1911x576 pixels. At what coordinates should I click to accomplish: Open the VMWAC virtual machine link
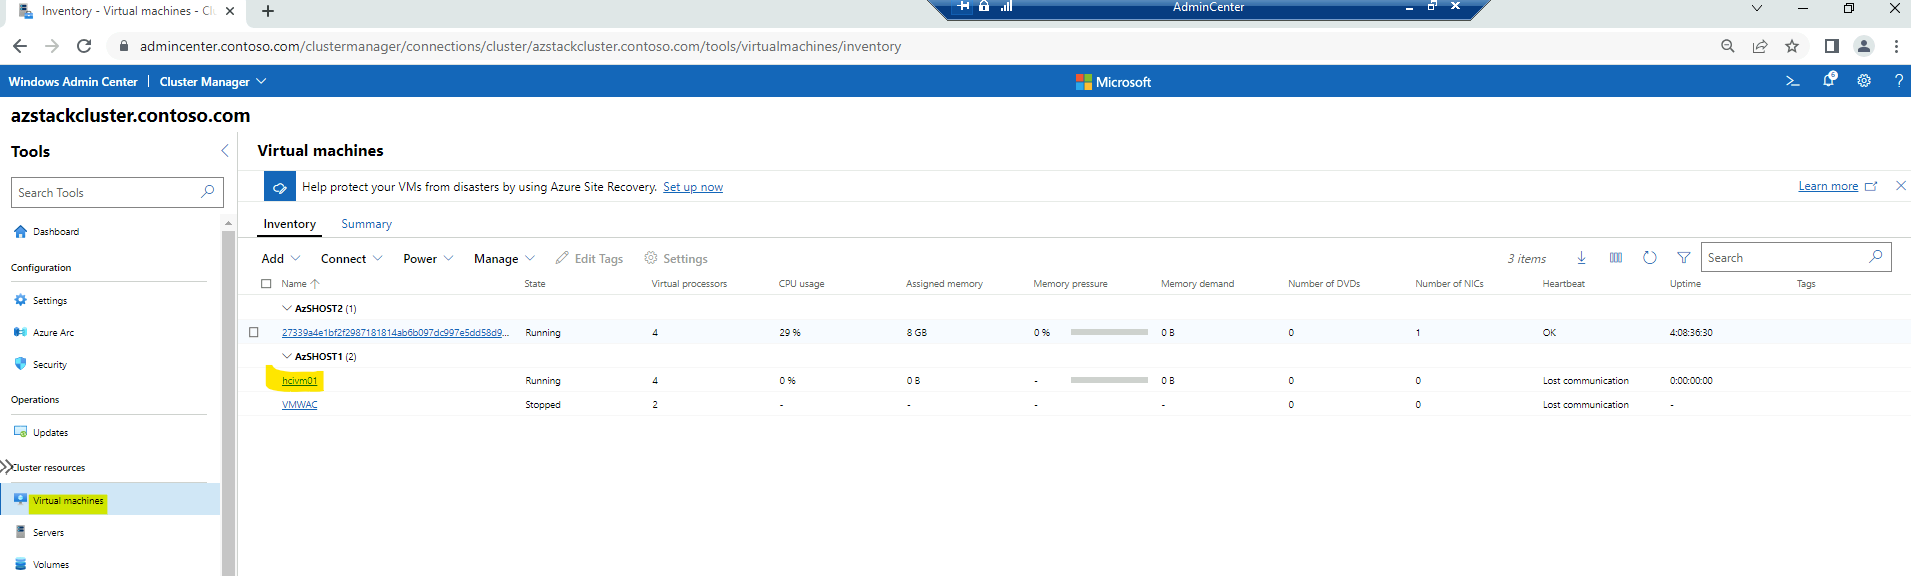click(x=299, y=405)
